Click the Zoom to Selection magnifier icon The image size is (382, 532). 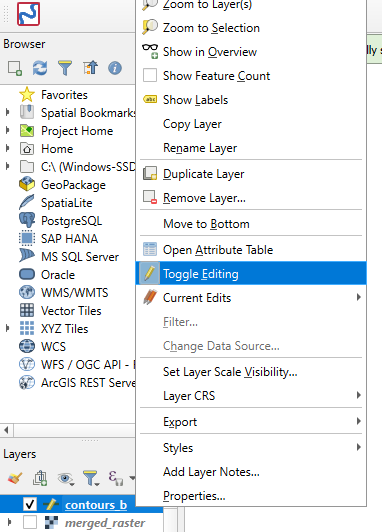click(x=150, y=27)
